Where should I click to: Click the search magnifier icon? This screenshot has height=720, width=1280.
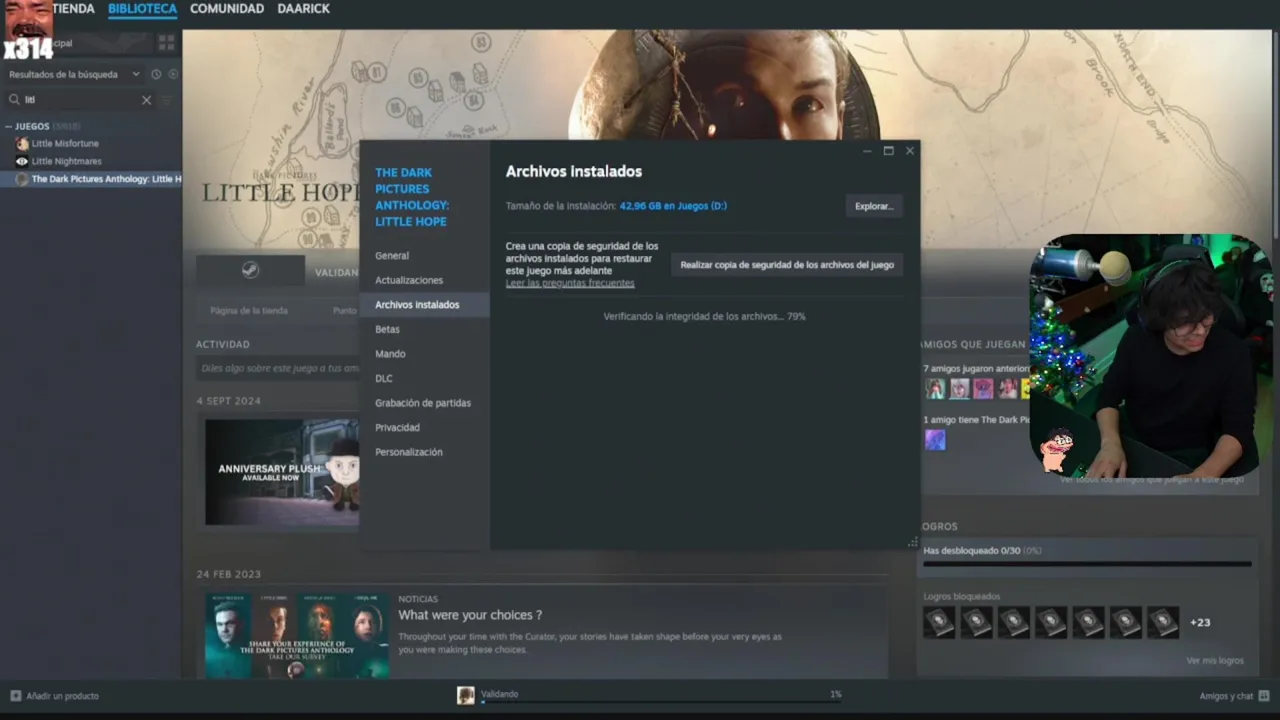(x=15, y=100)
